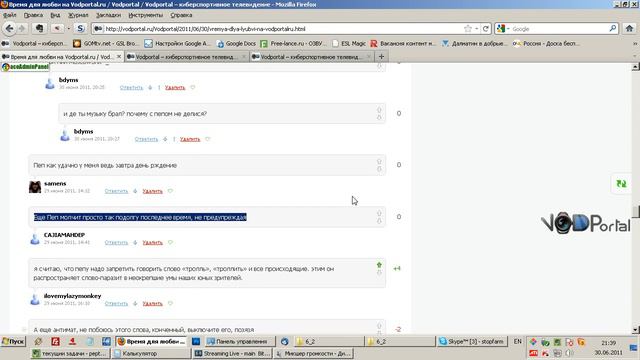Click the blue S toolbar icon

[80, 29]
